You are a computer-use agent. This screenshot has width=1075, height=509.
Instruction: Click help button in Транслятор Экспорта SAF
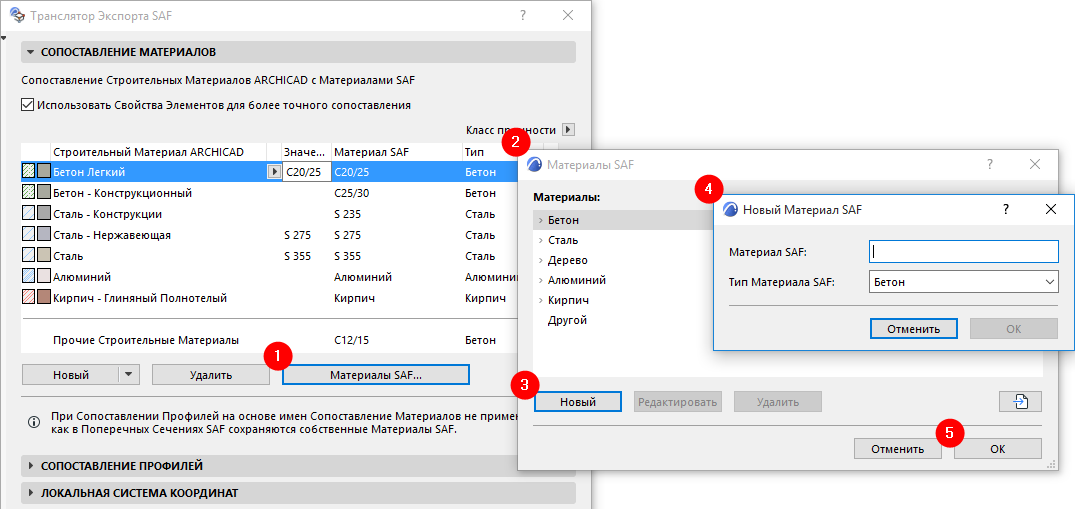pyautogui.click(x=522, y=15)
